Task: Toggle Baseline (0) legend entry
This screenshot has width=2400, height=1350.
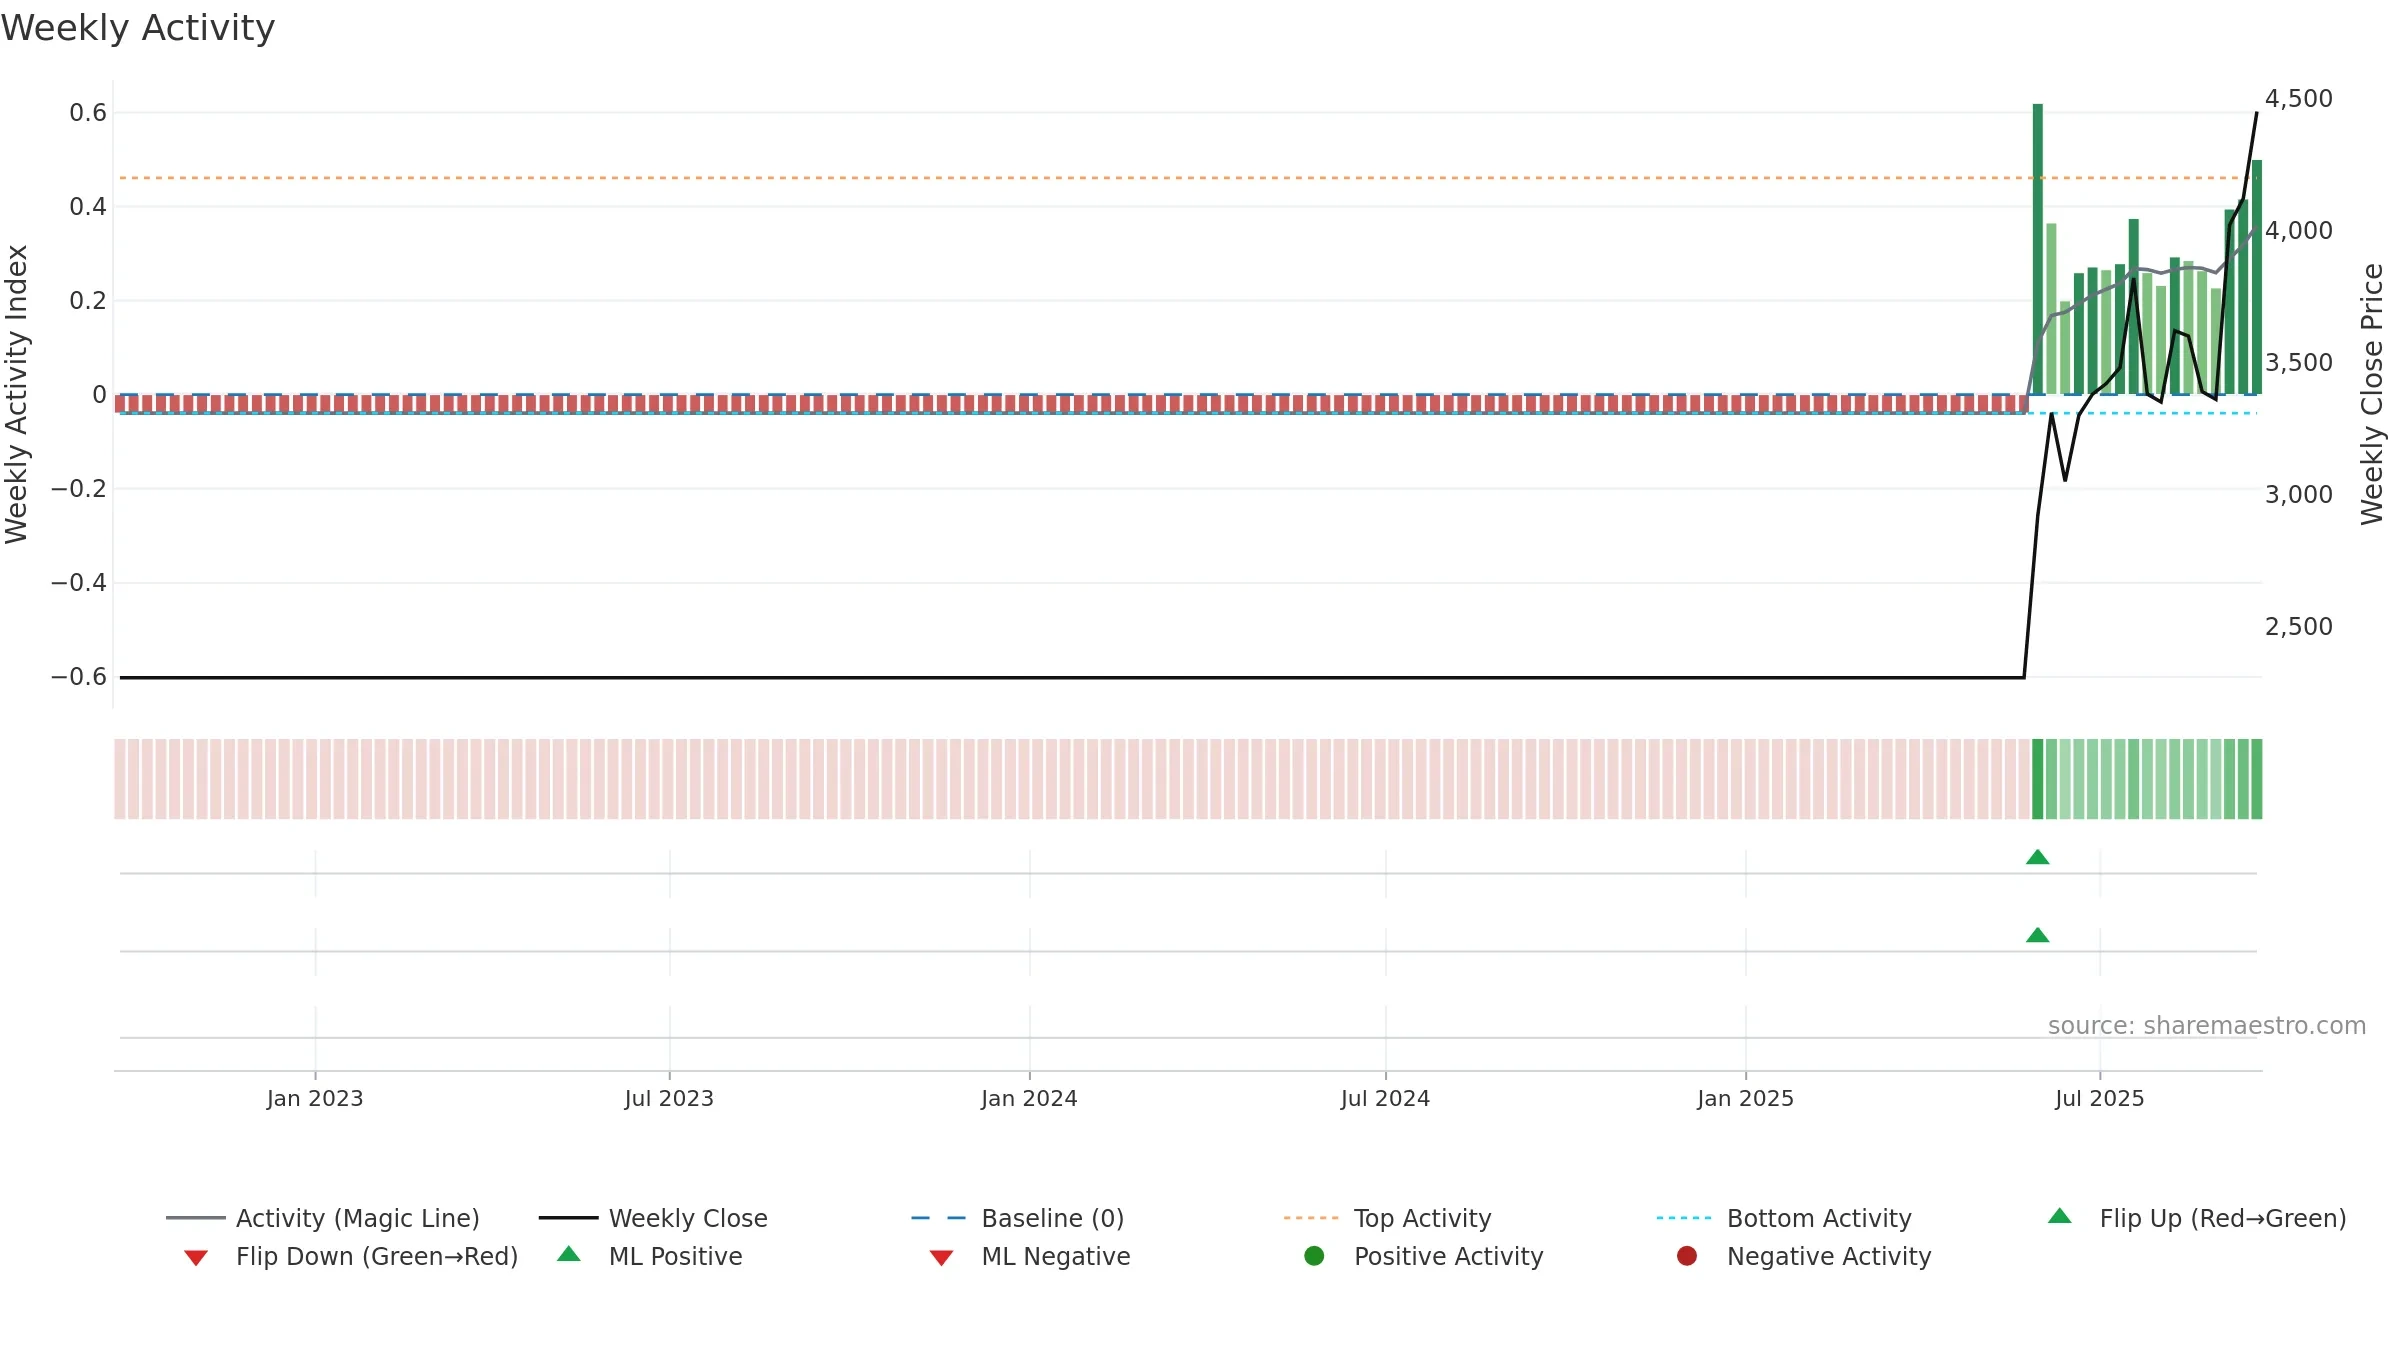Action: [x=1018, y=1218]
